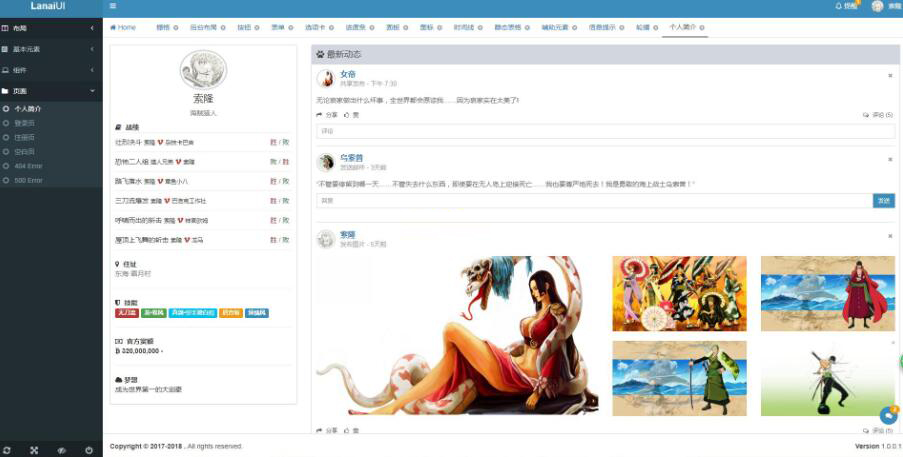Image resolution: width=903 pixels, height=457 pixels.
Task: Close the 信息提示 tab using its circle icon
Action: pos(622,28)
